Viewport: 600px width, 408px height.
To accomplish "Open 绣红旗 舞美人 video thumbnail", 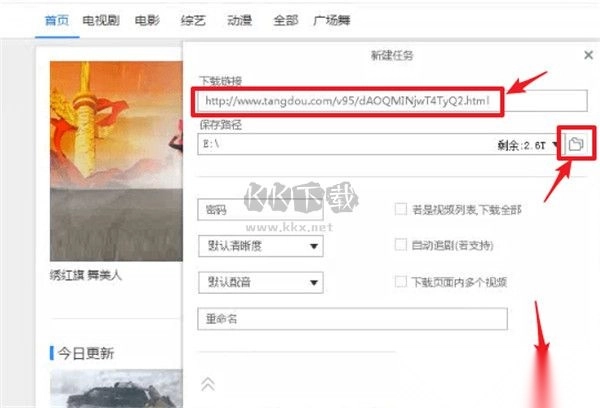I will click(116, 161).
